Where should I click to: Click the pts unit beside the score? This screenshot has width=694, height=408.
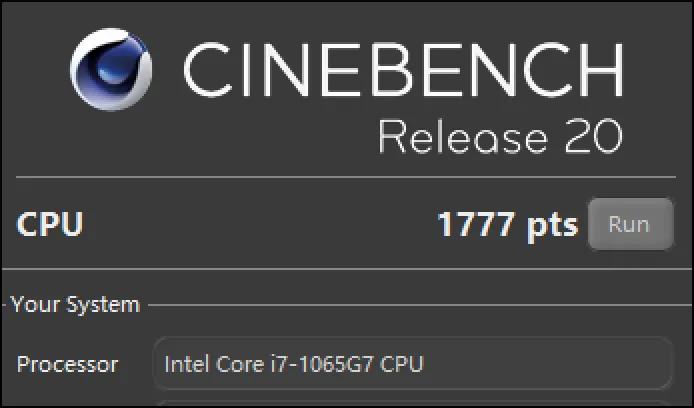coord(552,224)
